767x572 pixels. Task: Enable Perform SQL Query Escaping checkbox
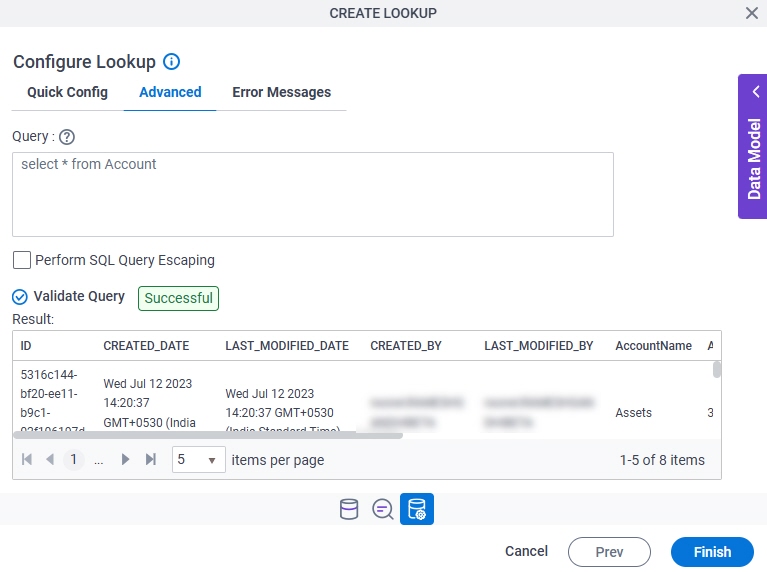pyautogui.click(x=22, y=260)
